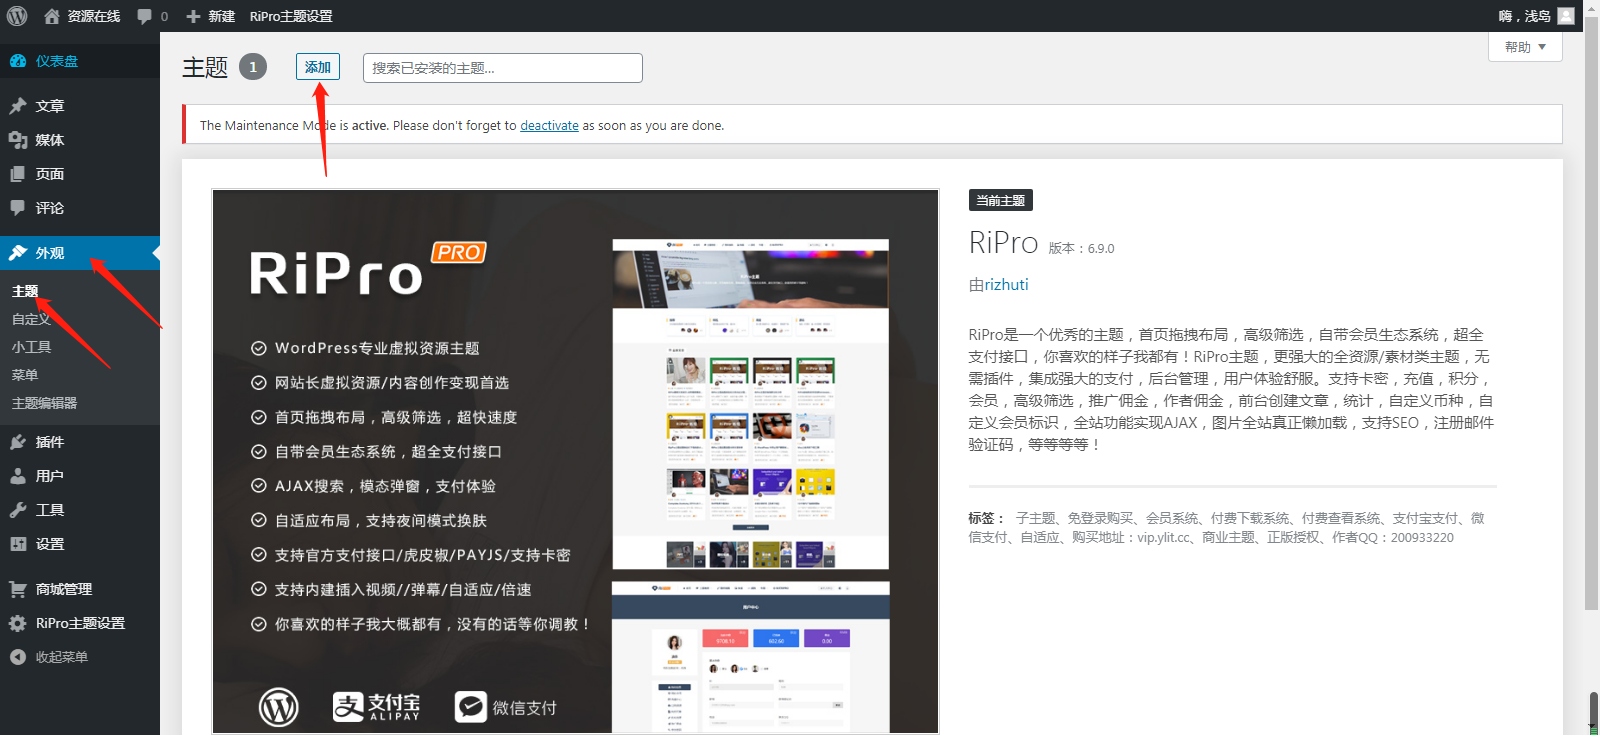This screenshot has width=1600, height=735.
Task: Click the deactivate maintenance mode link
Action: click(549, 126)
